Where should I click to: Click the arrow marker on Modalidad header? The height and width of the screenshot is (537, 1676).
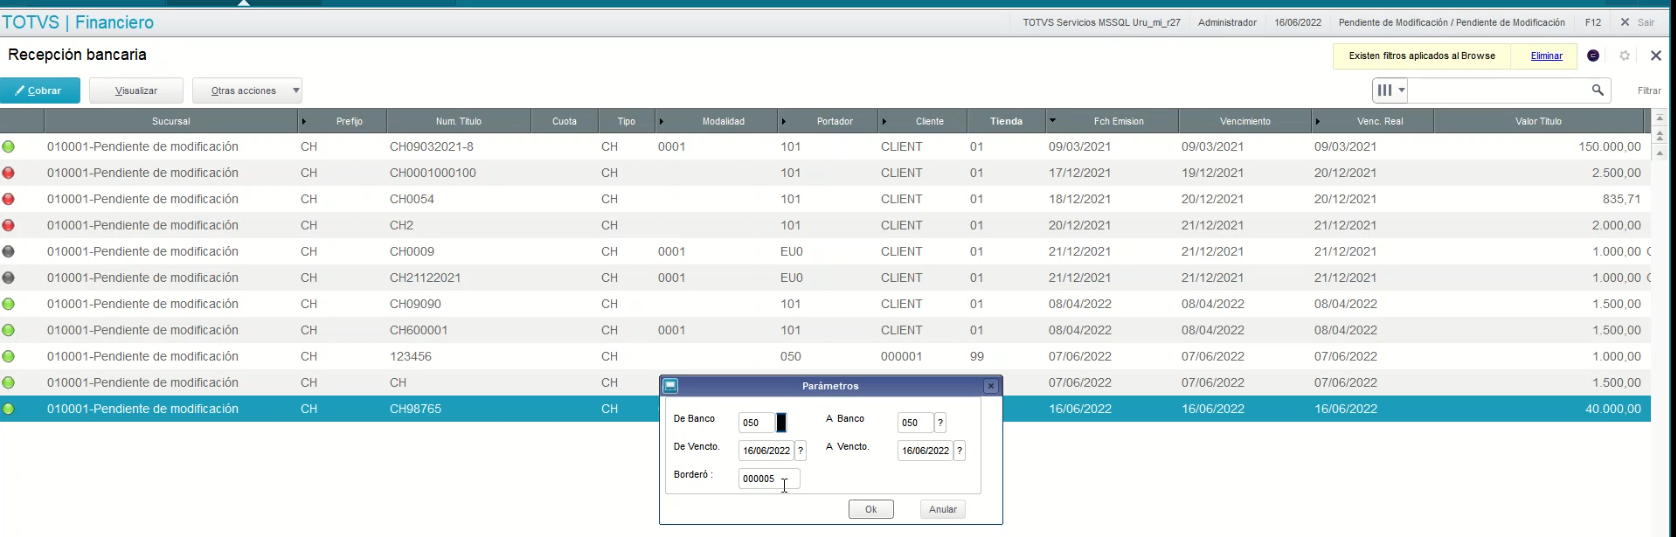pyautogui.click(x=661, y=122)
